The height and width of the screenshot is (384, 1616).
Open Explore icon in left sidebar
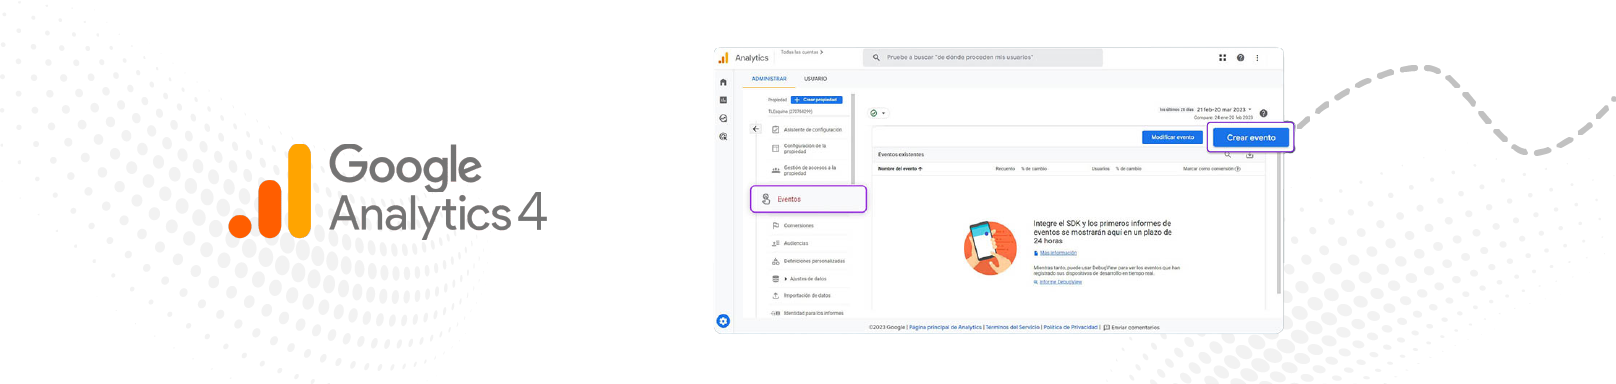click(x=723, y=118)
